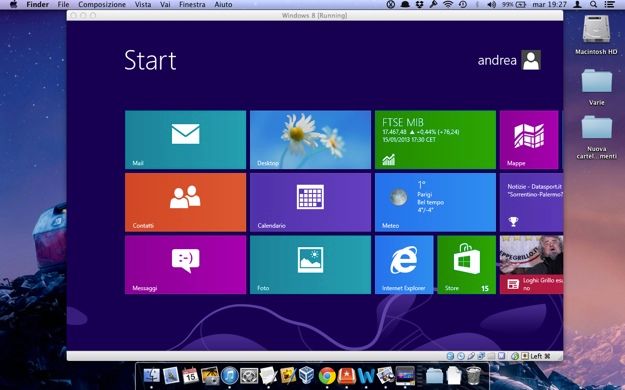The width and height of the screenshot is (625, 390).
Task: Click the key-shaped menu bar icon
Action: 434,4
